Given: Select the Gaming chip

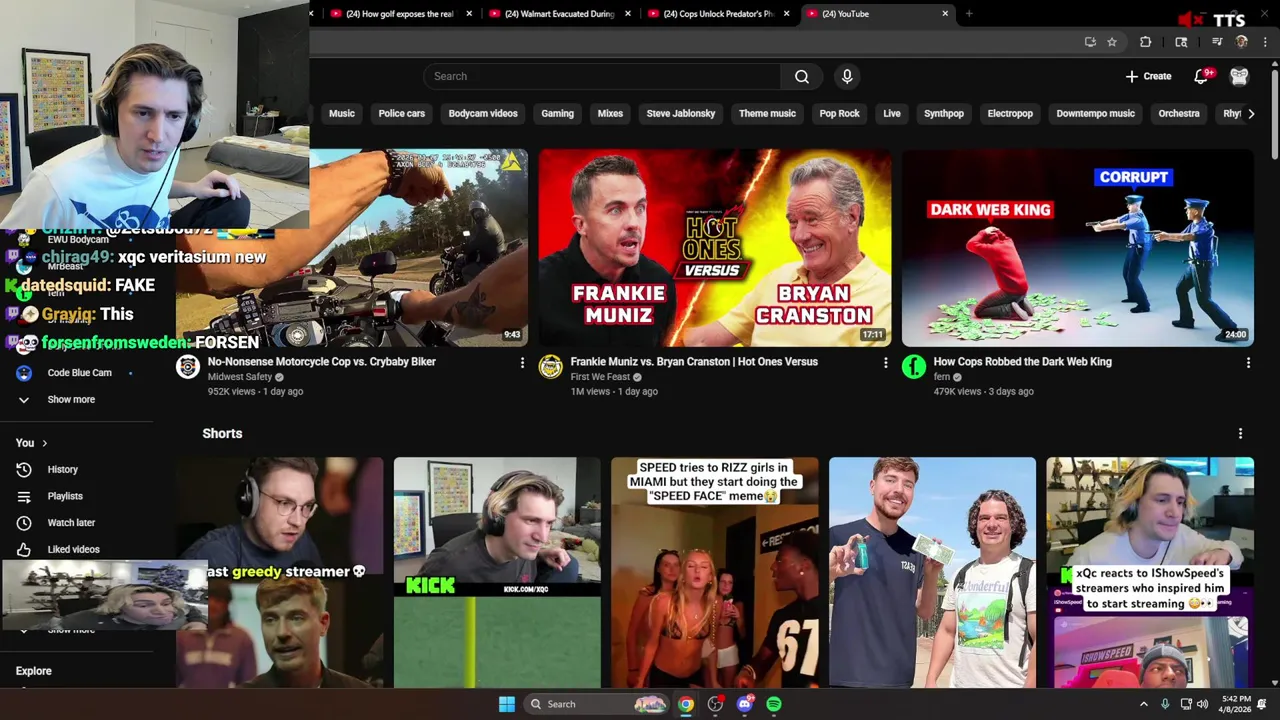Looking at the screenshot, I should pyautogui.click(x=557, y=113).
